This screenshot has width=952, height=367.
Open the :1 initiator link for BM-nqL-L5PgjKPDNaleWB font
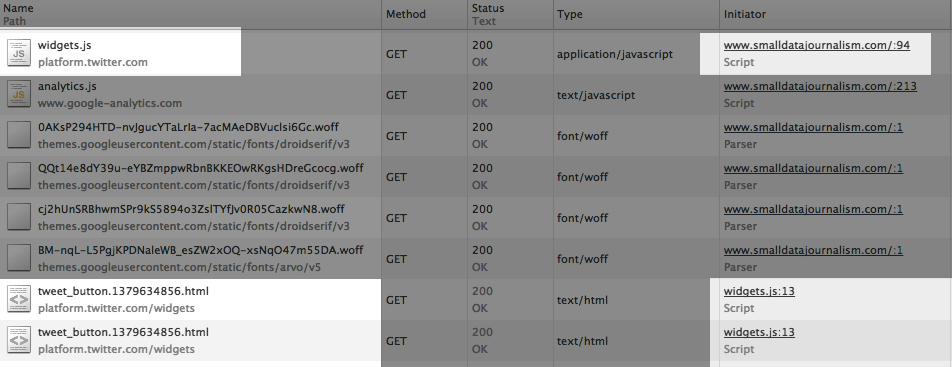click(813, 250)
